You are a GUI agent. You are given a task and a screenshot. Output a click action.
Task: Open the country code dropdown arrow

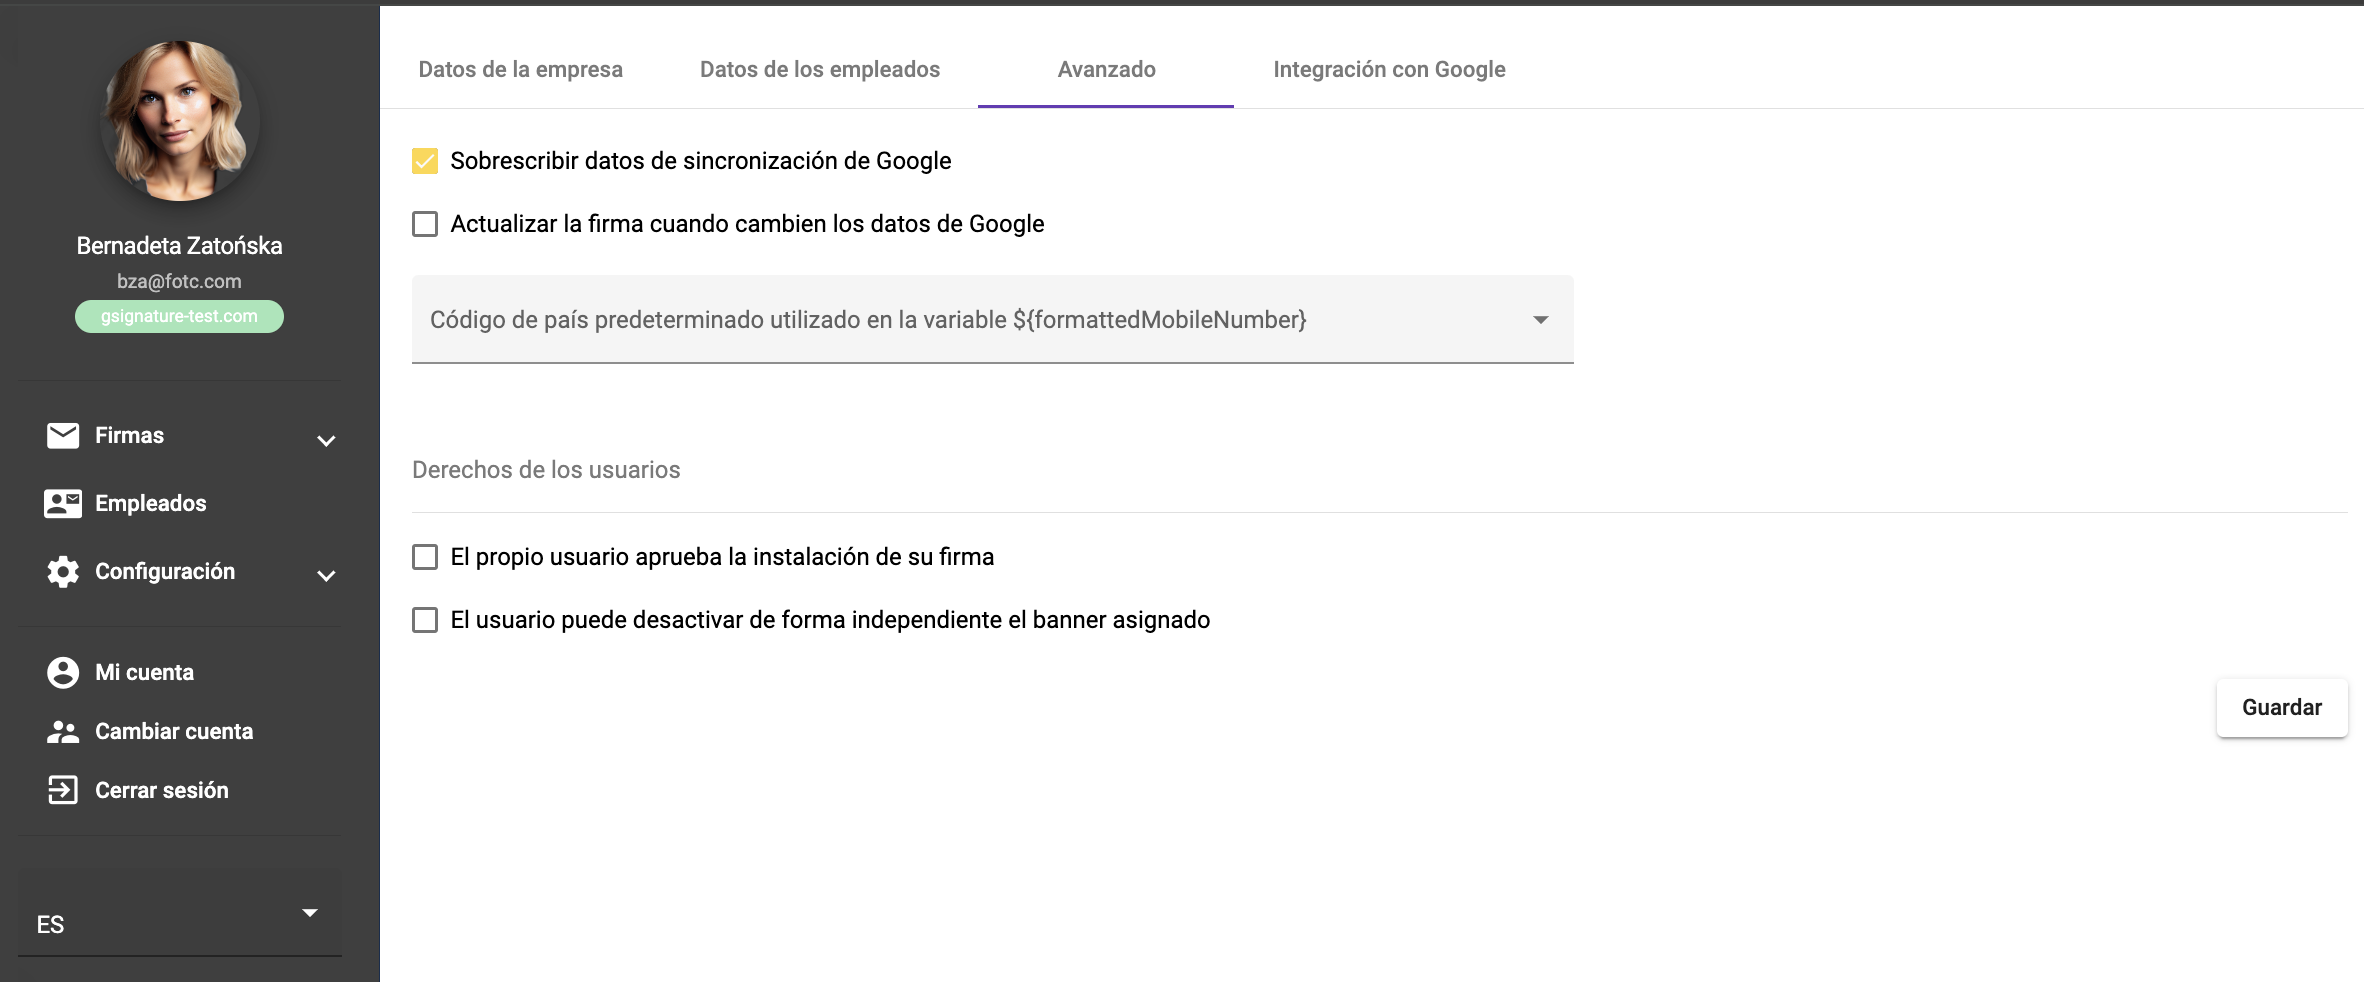1541,320
